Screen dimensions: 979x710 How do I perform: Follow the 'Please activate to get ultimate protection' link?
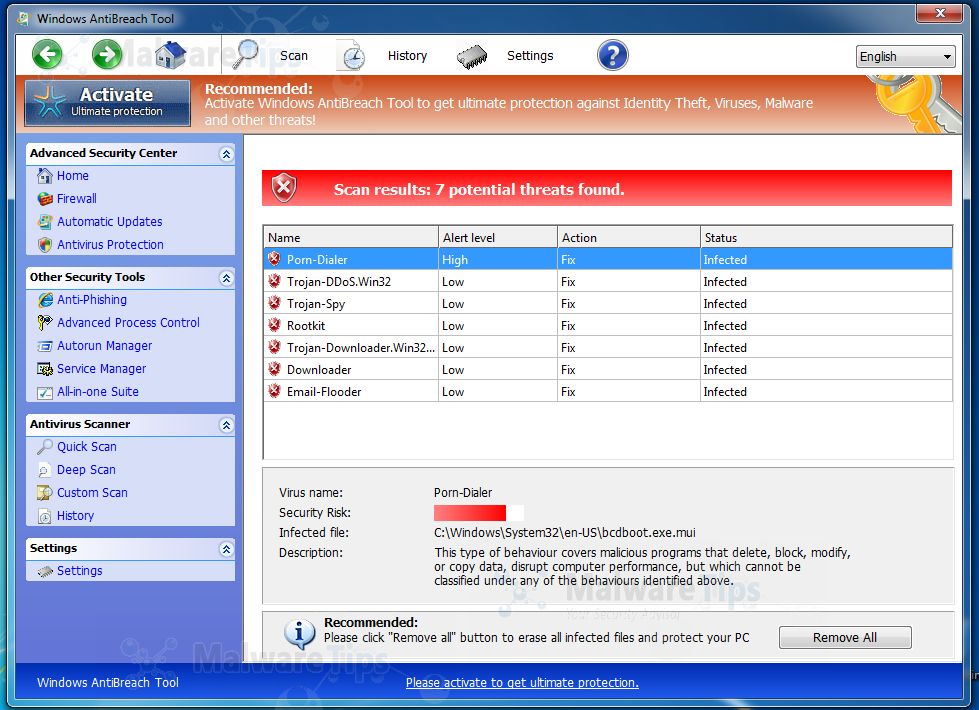pyautogui.click(x=522, y=683)
